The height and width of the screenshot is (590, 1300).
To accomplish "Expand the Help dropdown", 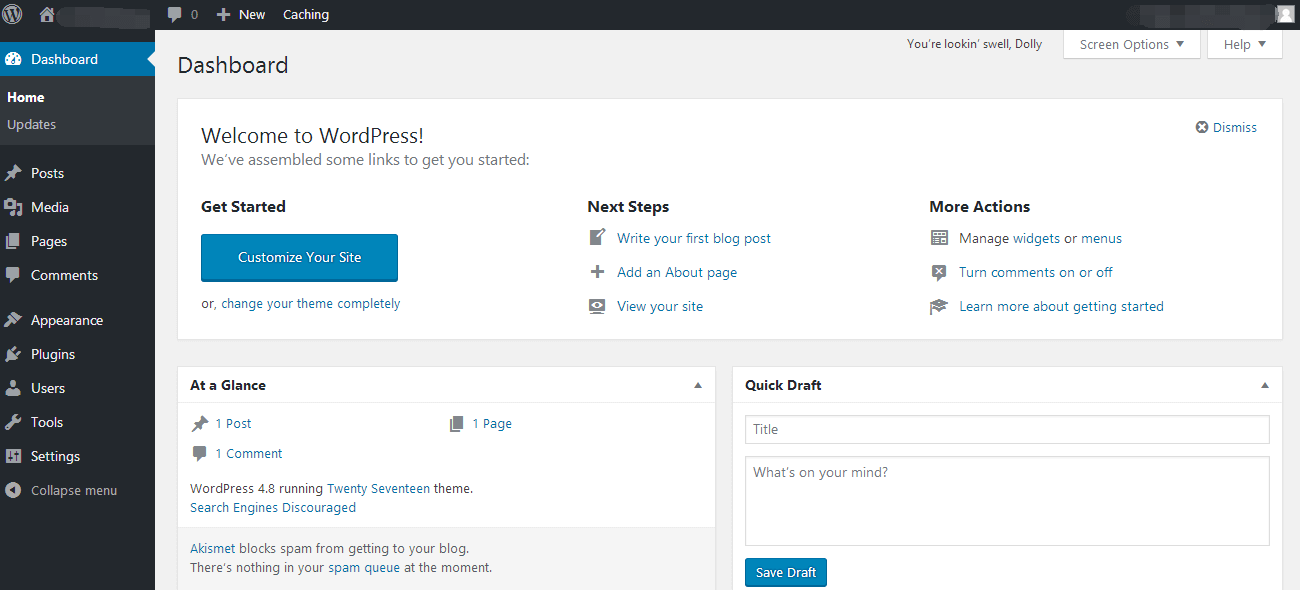I will [1243, 44].
